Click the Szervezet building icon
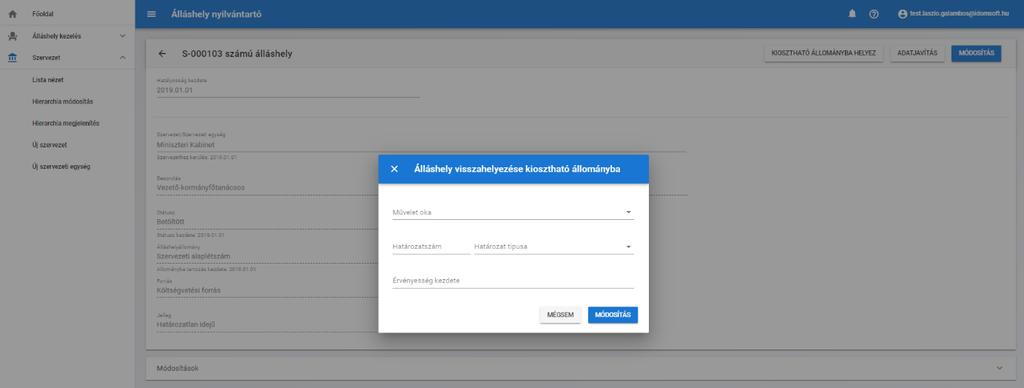Image resolution: width=1024 pixels, height=388 pixels. point(12,58)
